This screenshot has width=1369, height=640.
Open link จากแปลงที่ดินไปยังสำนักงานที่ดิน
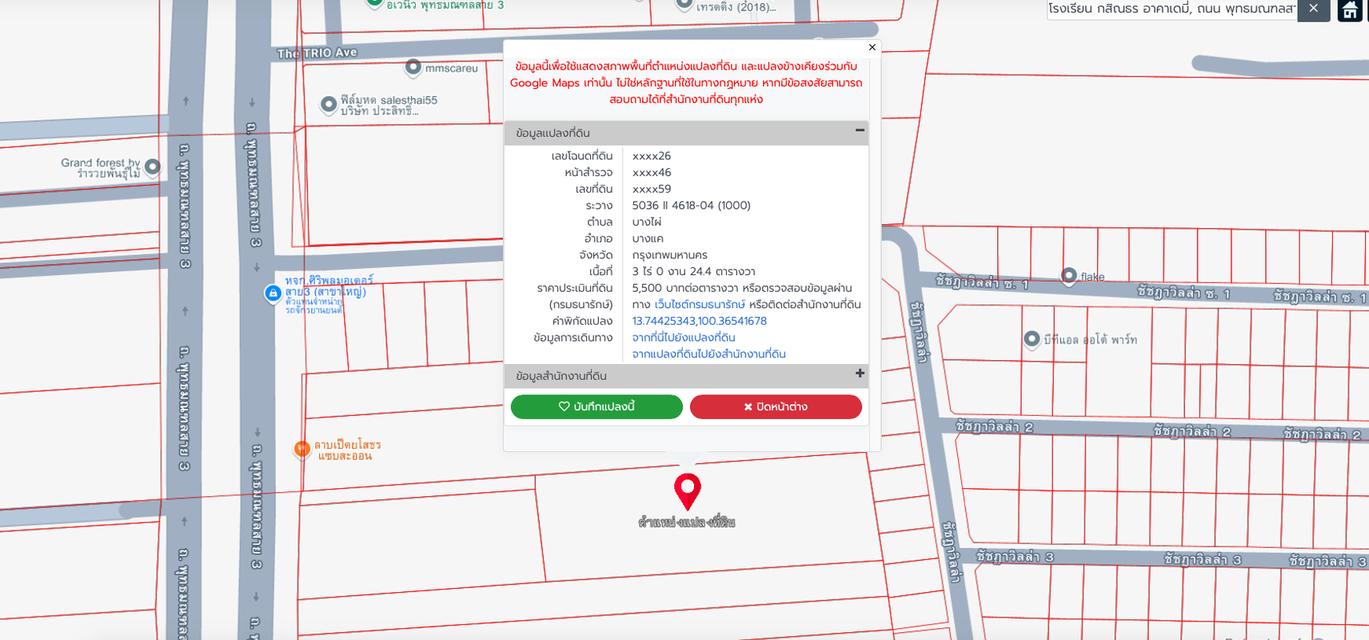coord(709,354)
